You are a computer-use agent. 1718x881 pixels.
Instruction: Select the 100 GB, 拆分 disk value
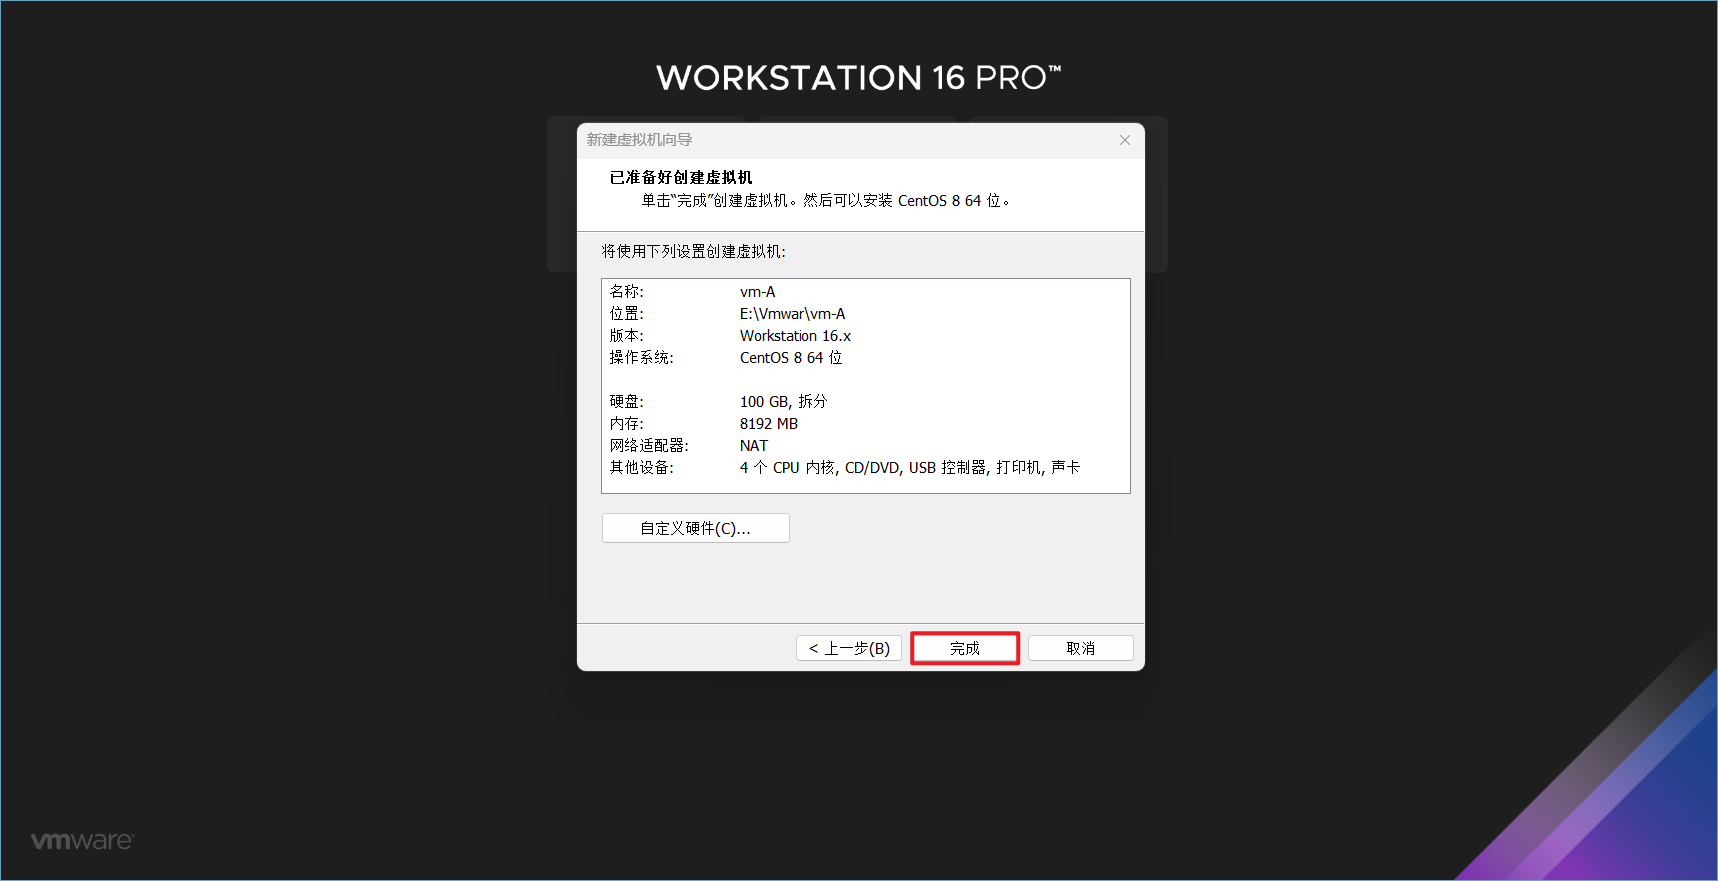pyautogui.click(x=783, y=402)
